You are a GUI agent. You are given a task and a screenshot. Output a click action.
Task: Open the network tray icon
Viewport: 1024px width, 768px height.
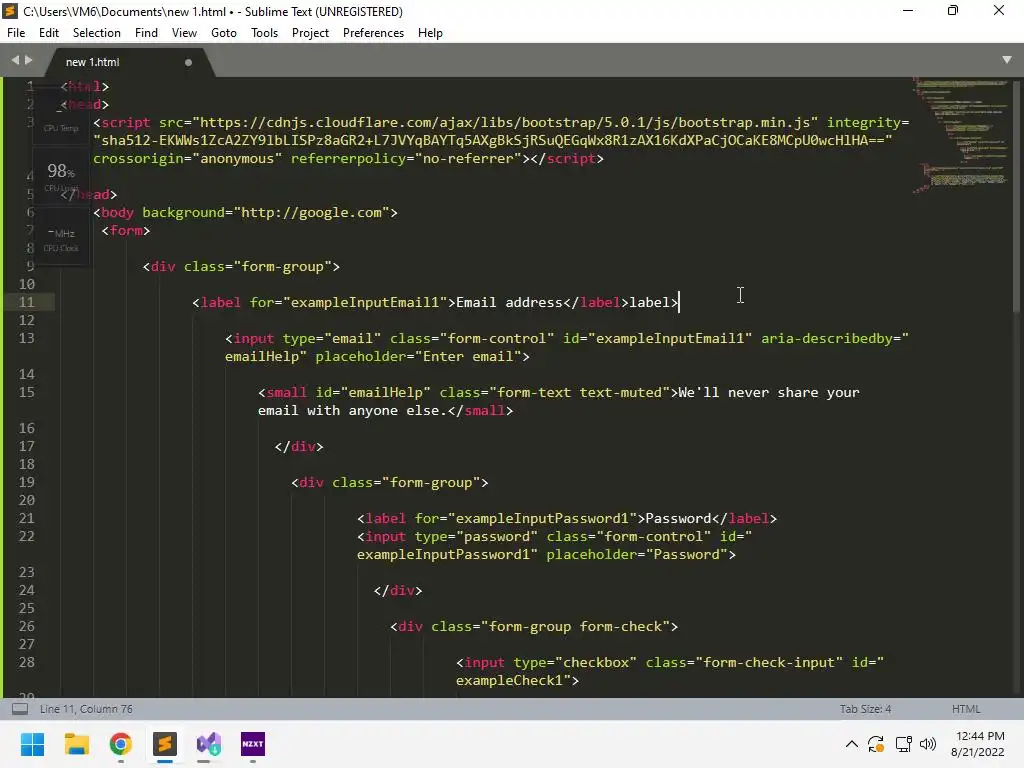click(x=904, y=744)
